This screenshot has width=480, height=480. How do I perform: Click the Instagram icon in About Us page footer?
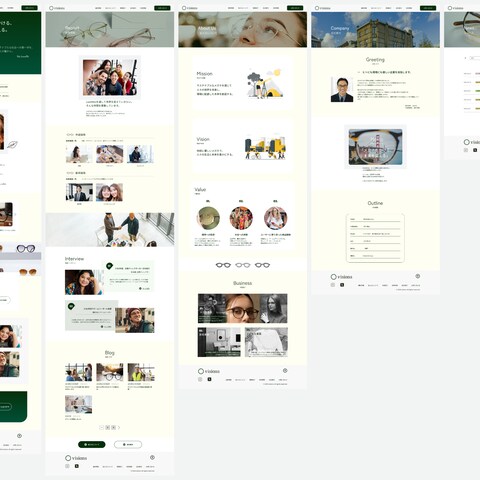click(x=200, y=379)
